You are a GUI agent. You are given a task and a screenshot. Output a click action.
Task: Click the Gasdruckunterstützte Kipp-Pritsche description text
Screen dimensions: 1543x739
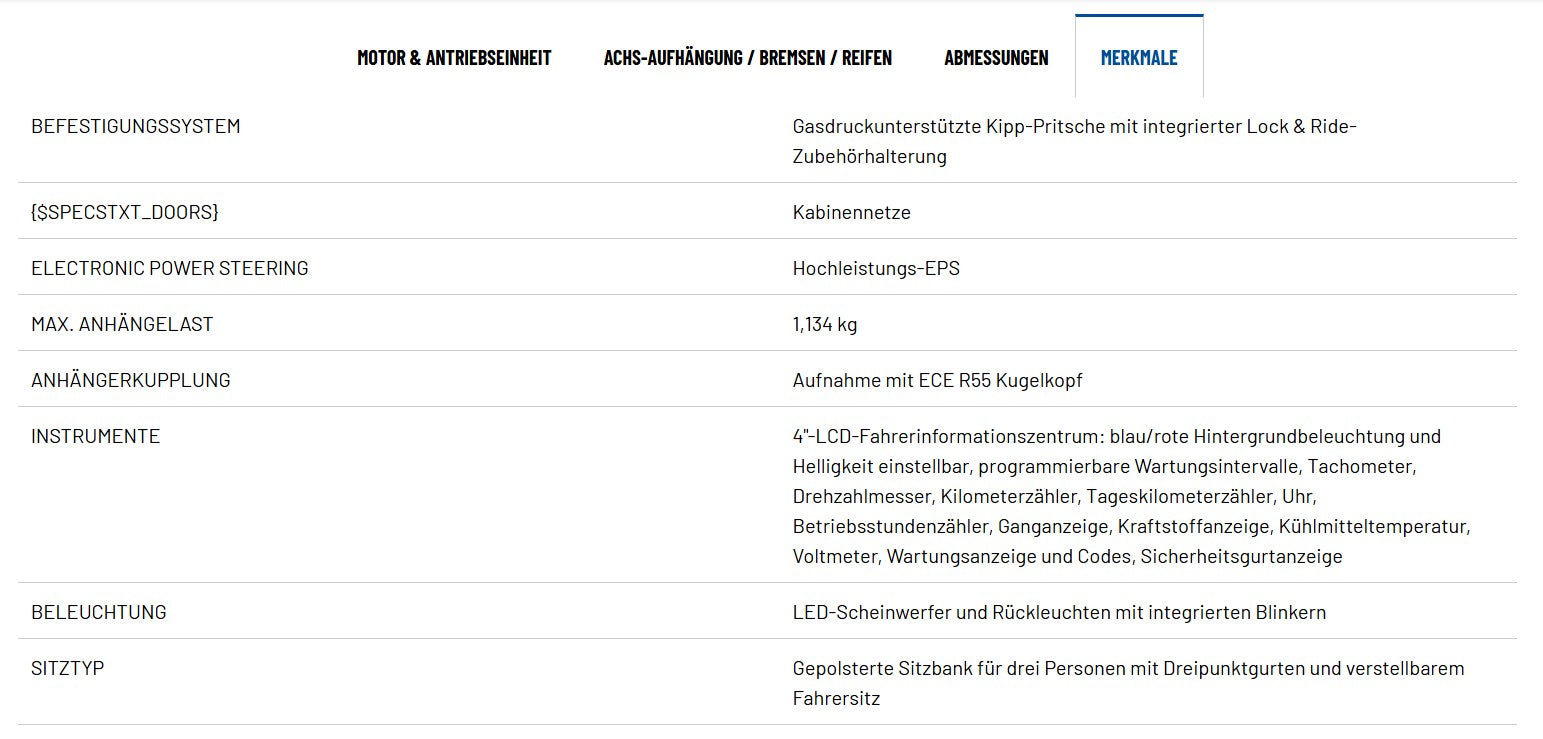click(x=1074, y=141)
